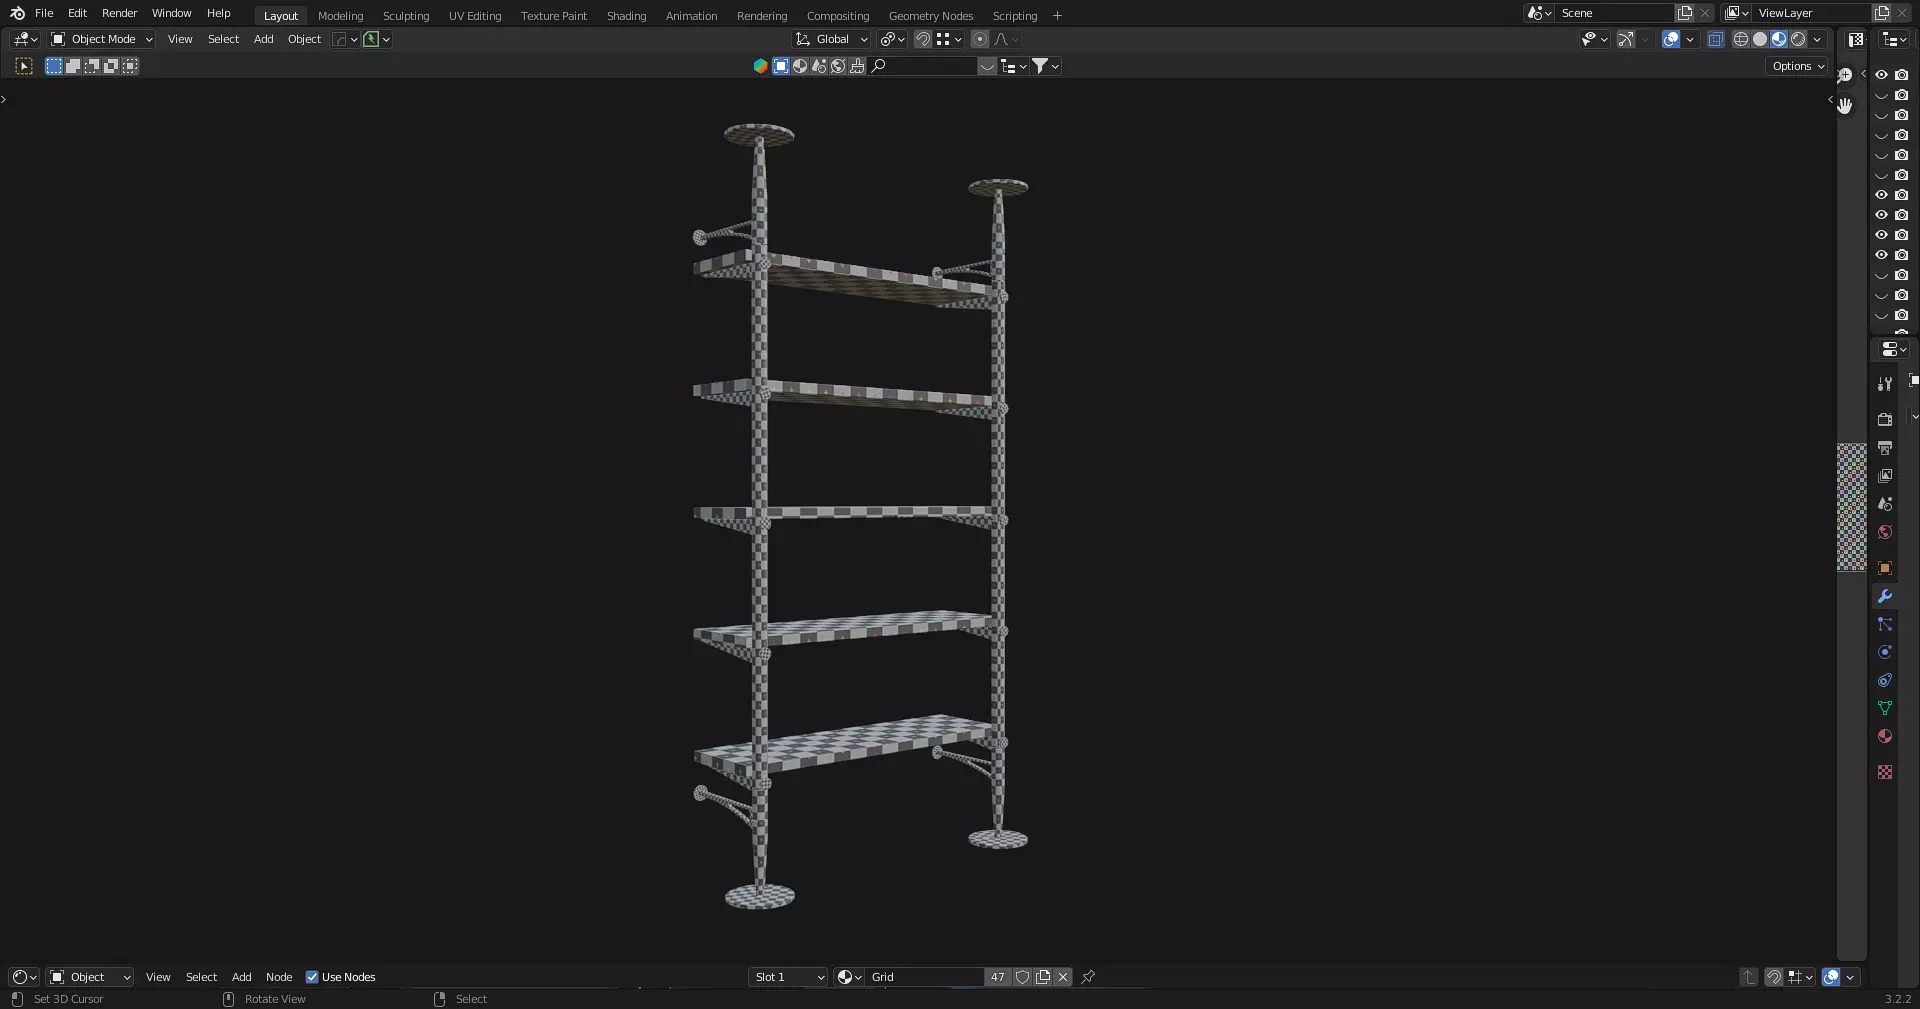1920x1009 pixels.
Task: Toggle node editor snapping magnet
Action: click(1773, 977)
